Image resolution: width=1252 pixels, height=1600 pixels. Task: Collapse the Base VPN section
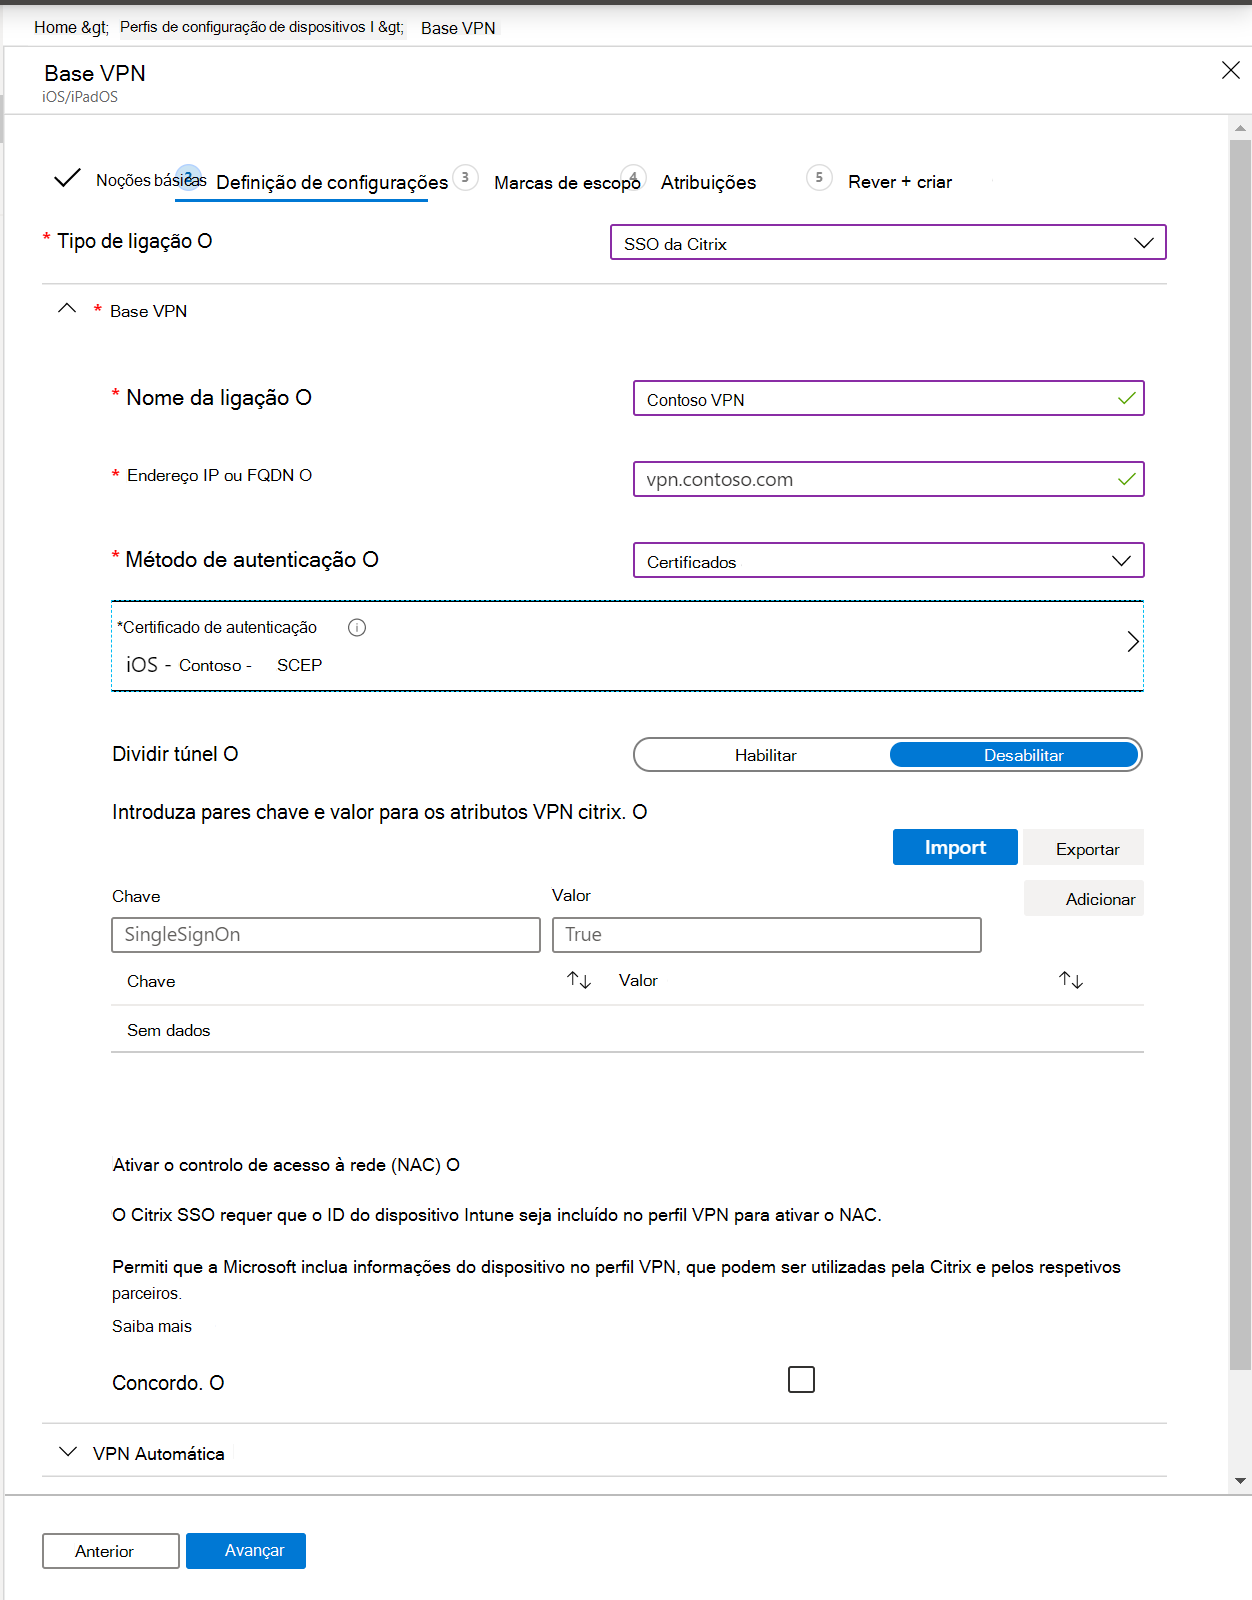(x=67, y=309)
